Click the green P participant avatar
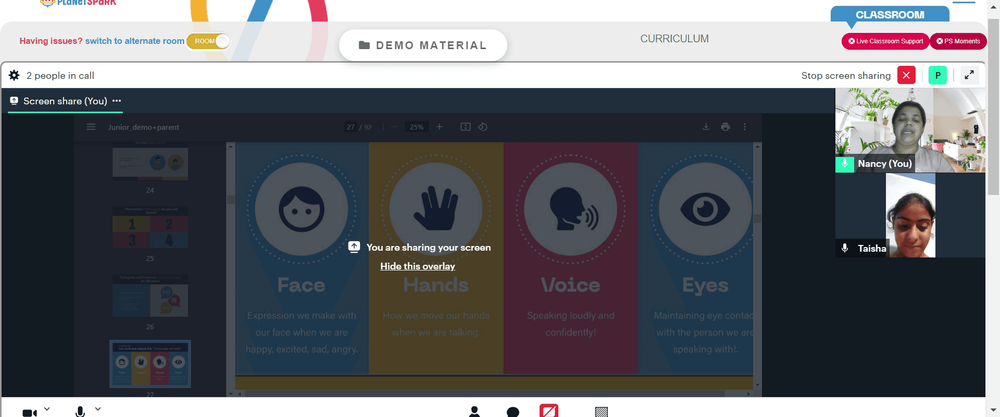This screenshot has height=417, width=1000. tap(938, 75)
